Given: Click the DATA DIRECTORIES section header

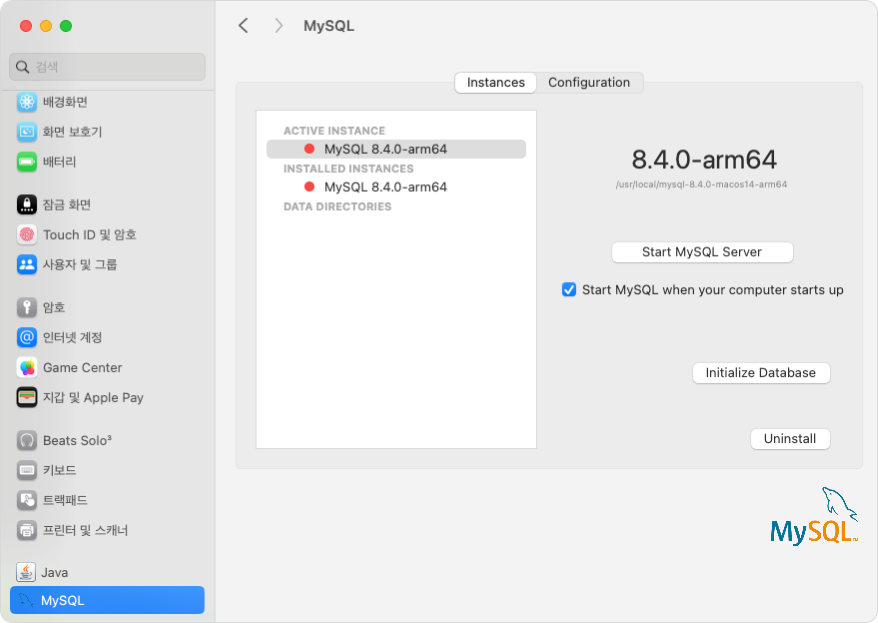Looking at the screenshot, I should pos(338,207).
